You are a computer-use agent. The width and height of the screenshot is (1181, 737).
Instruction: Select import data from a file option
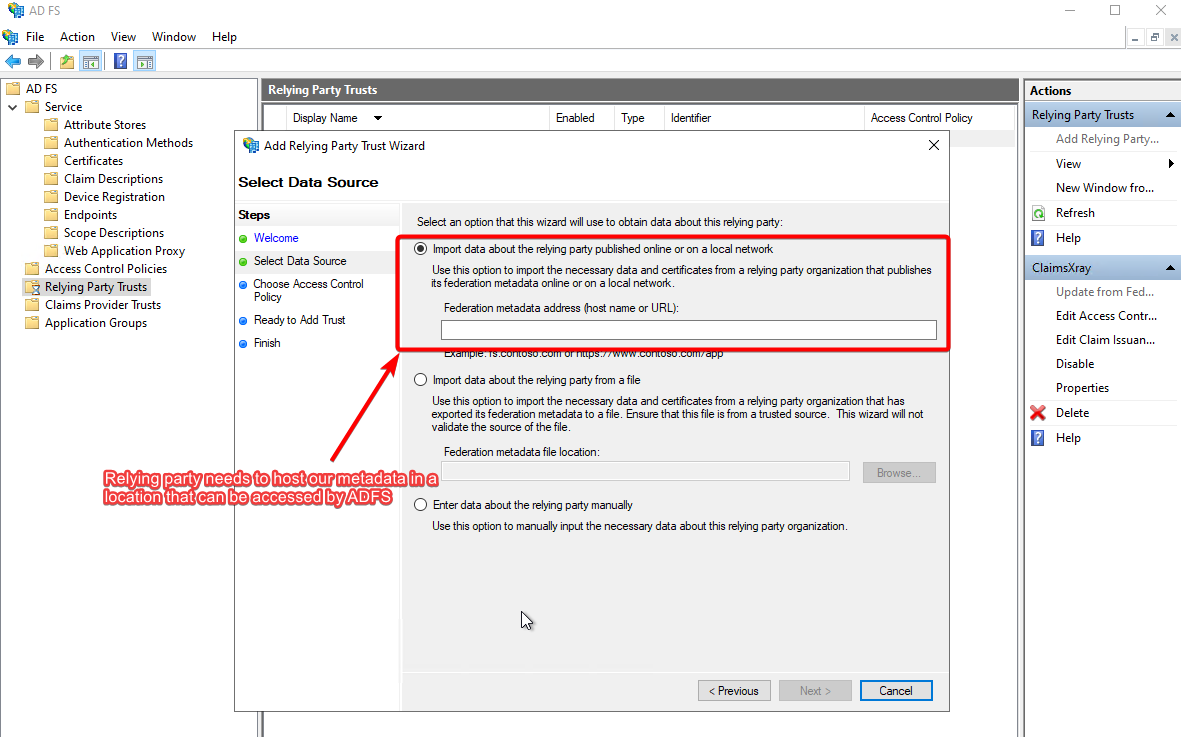tap(420, 380)
